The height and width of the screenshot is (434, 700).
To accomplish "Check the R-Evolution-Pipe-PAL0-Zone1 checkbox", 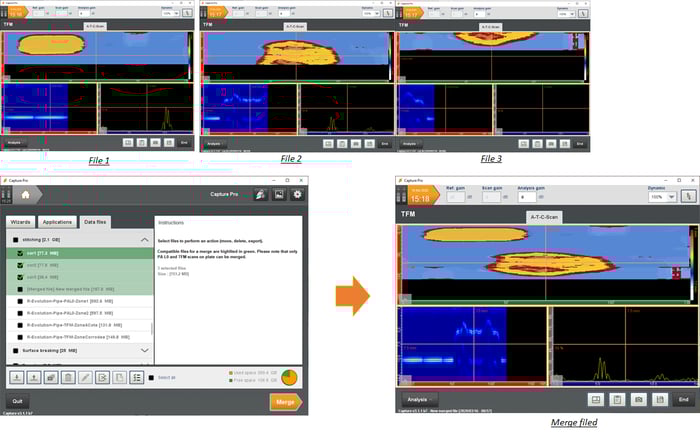I will click(20, 301).
